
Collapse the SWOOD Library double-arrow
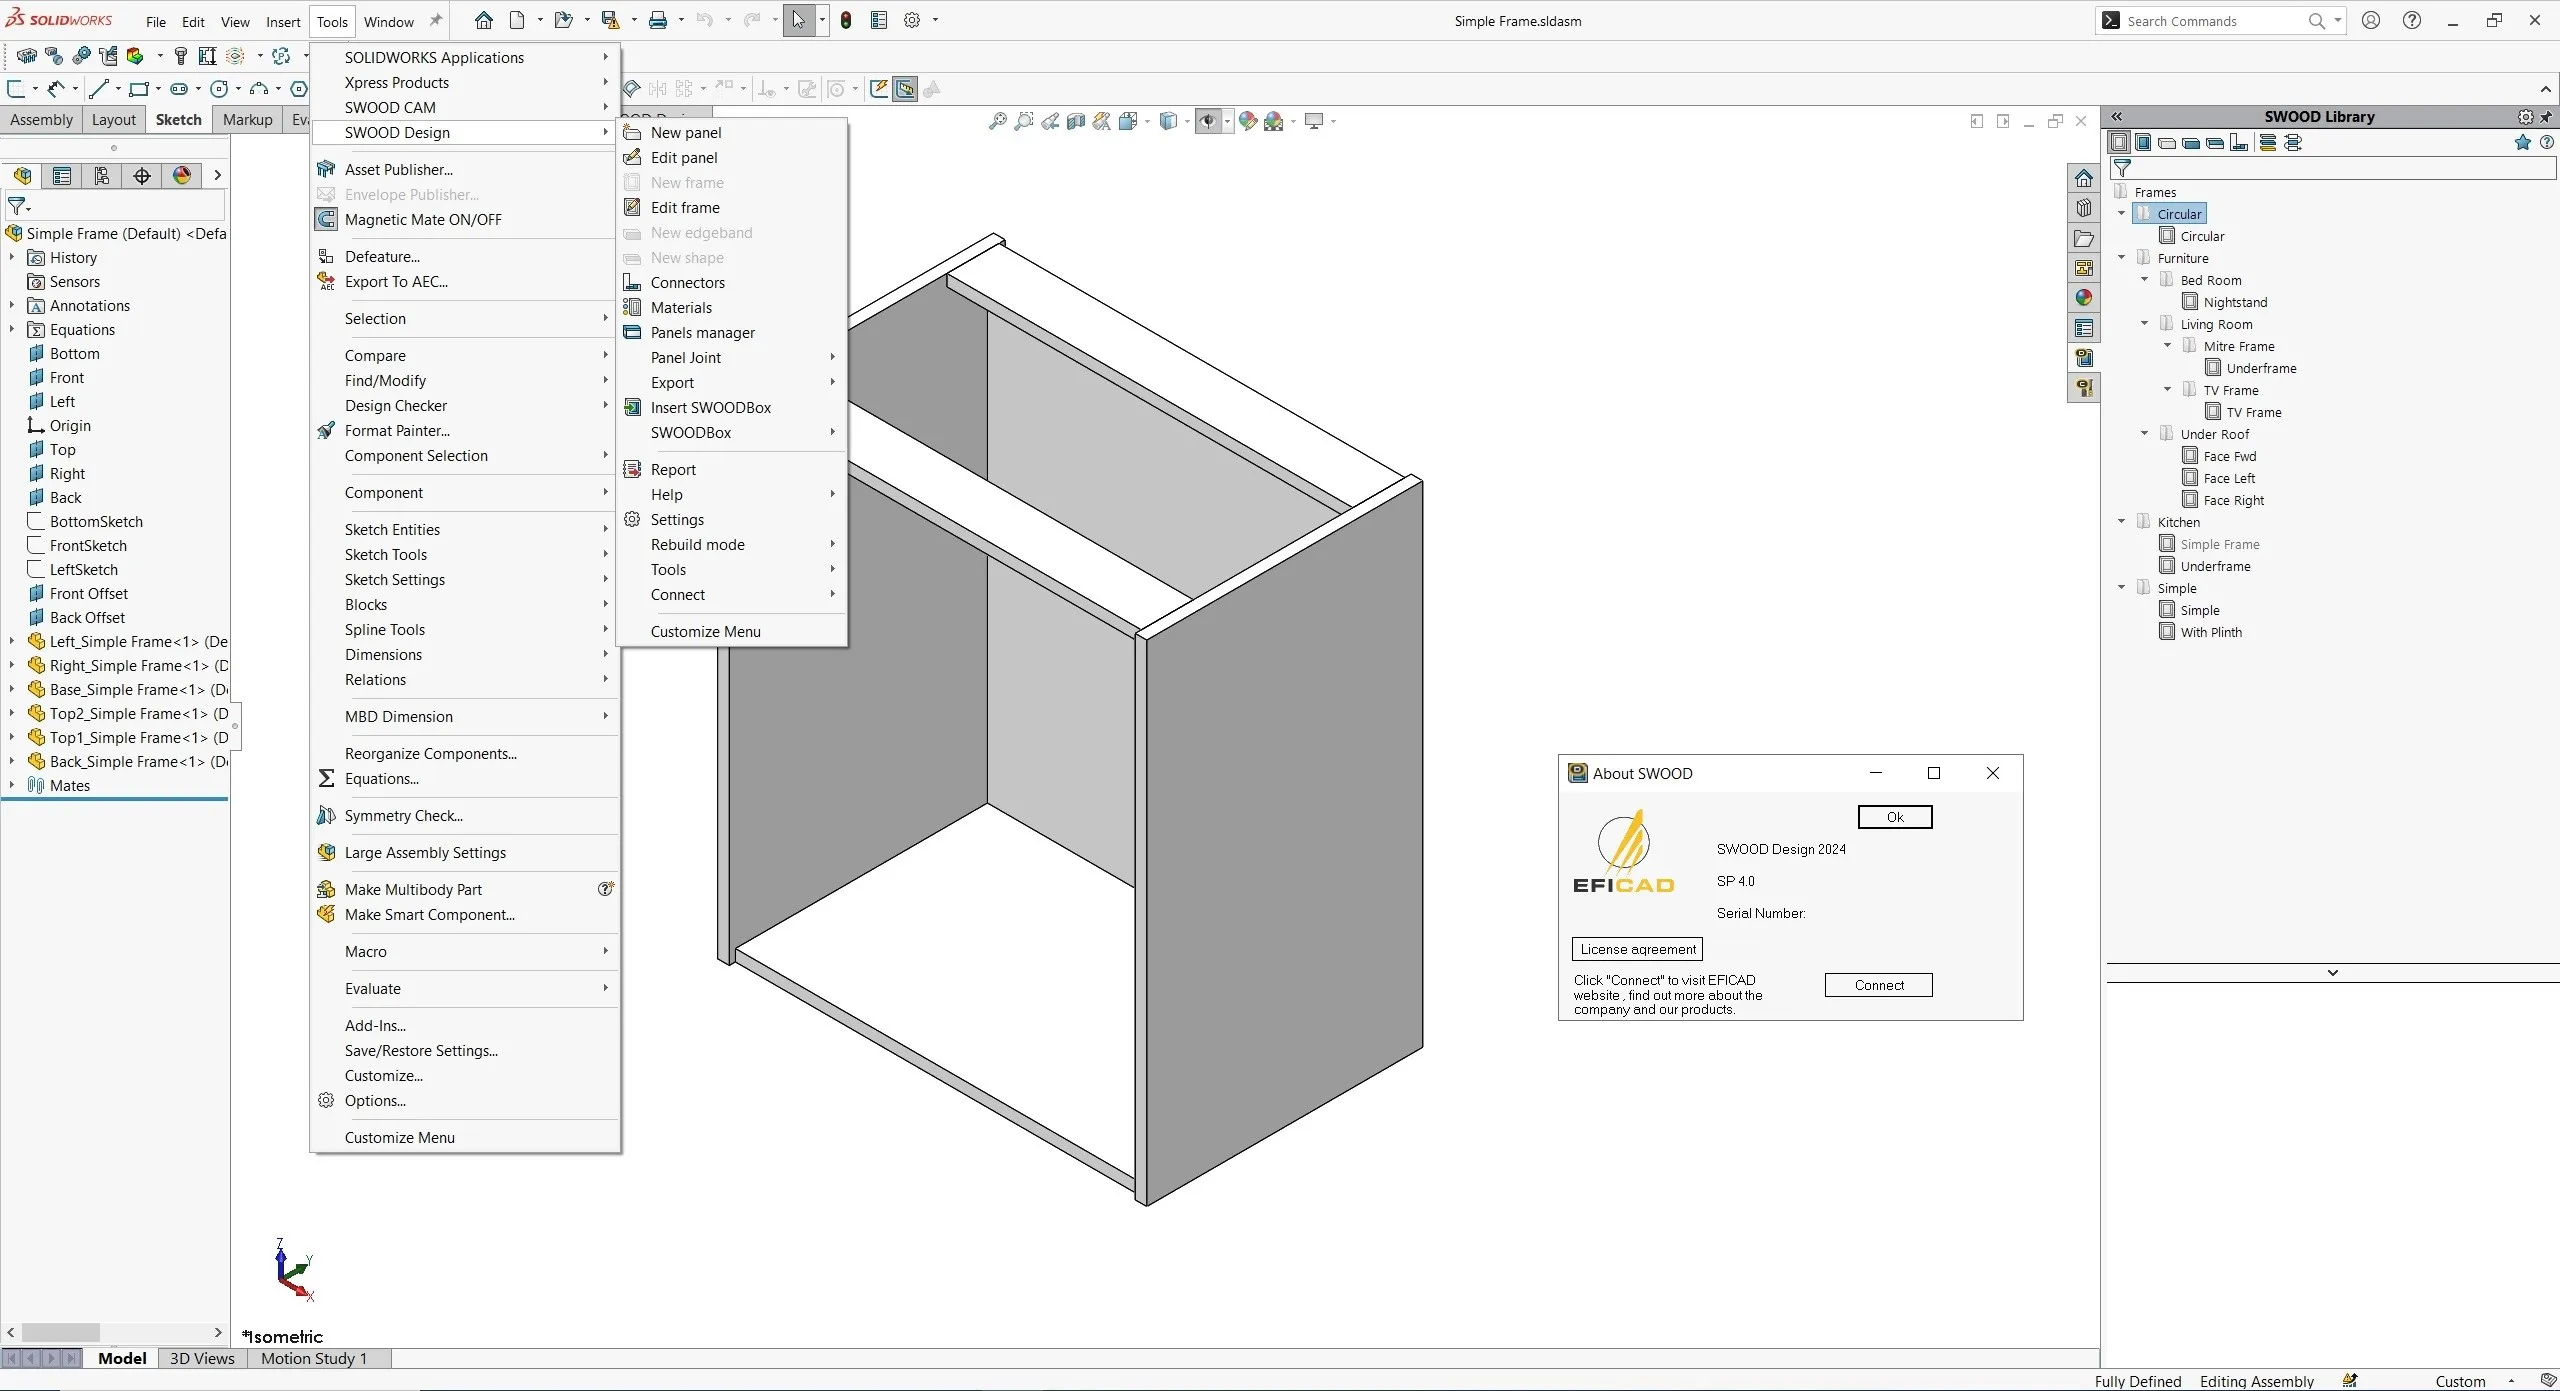tap(2117, 117)
